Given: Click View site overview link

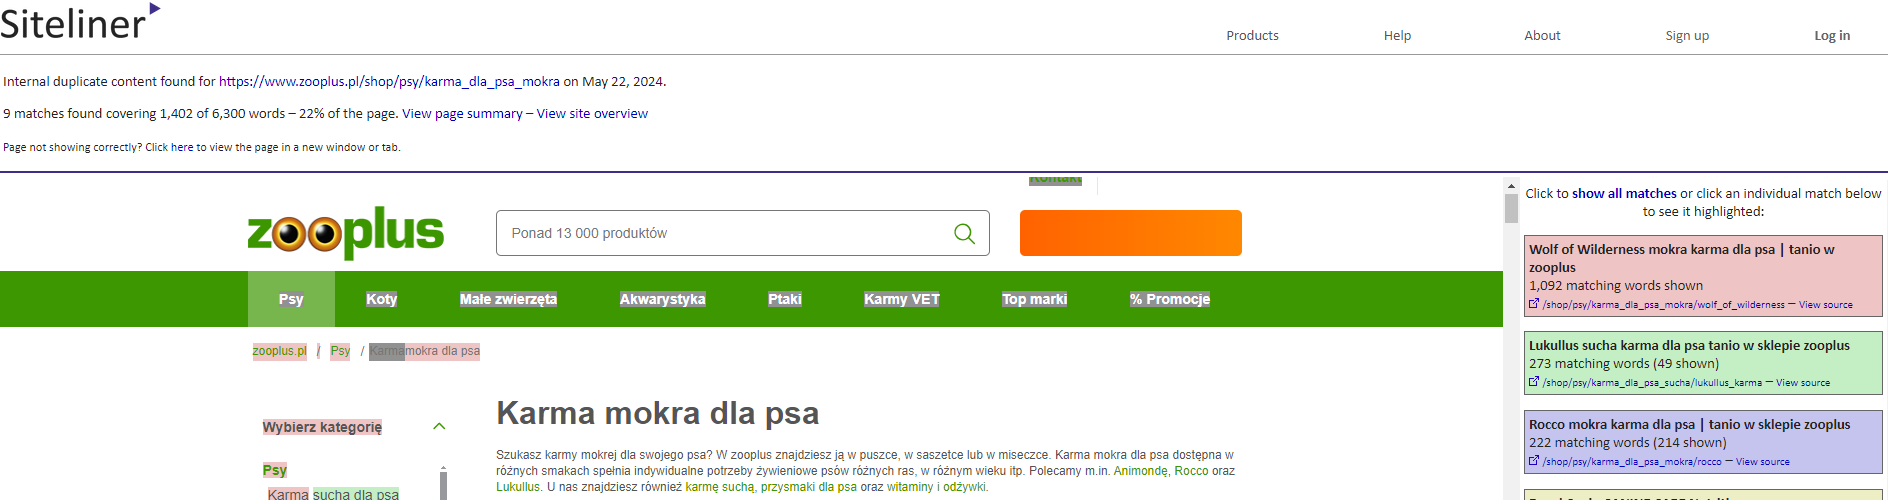Looking at the screenshot, I should [592, 114].
